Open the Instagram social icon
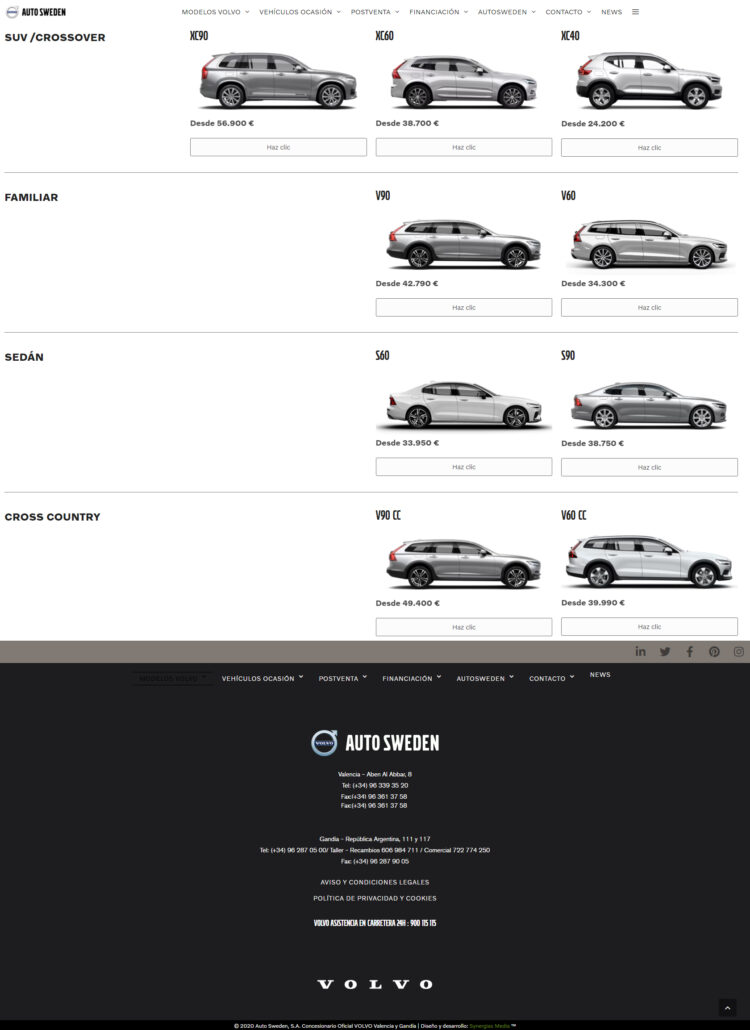The width and height of the screenshot is (750, 1030). coord(739,652)
